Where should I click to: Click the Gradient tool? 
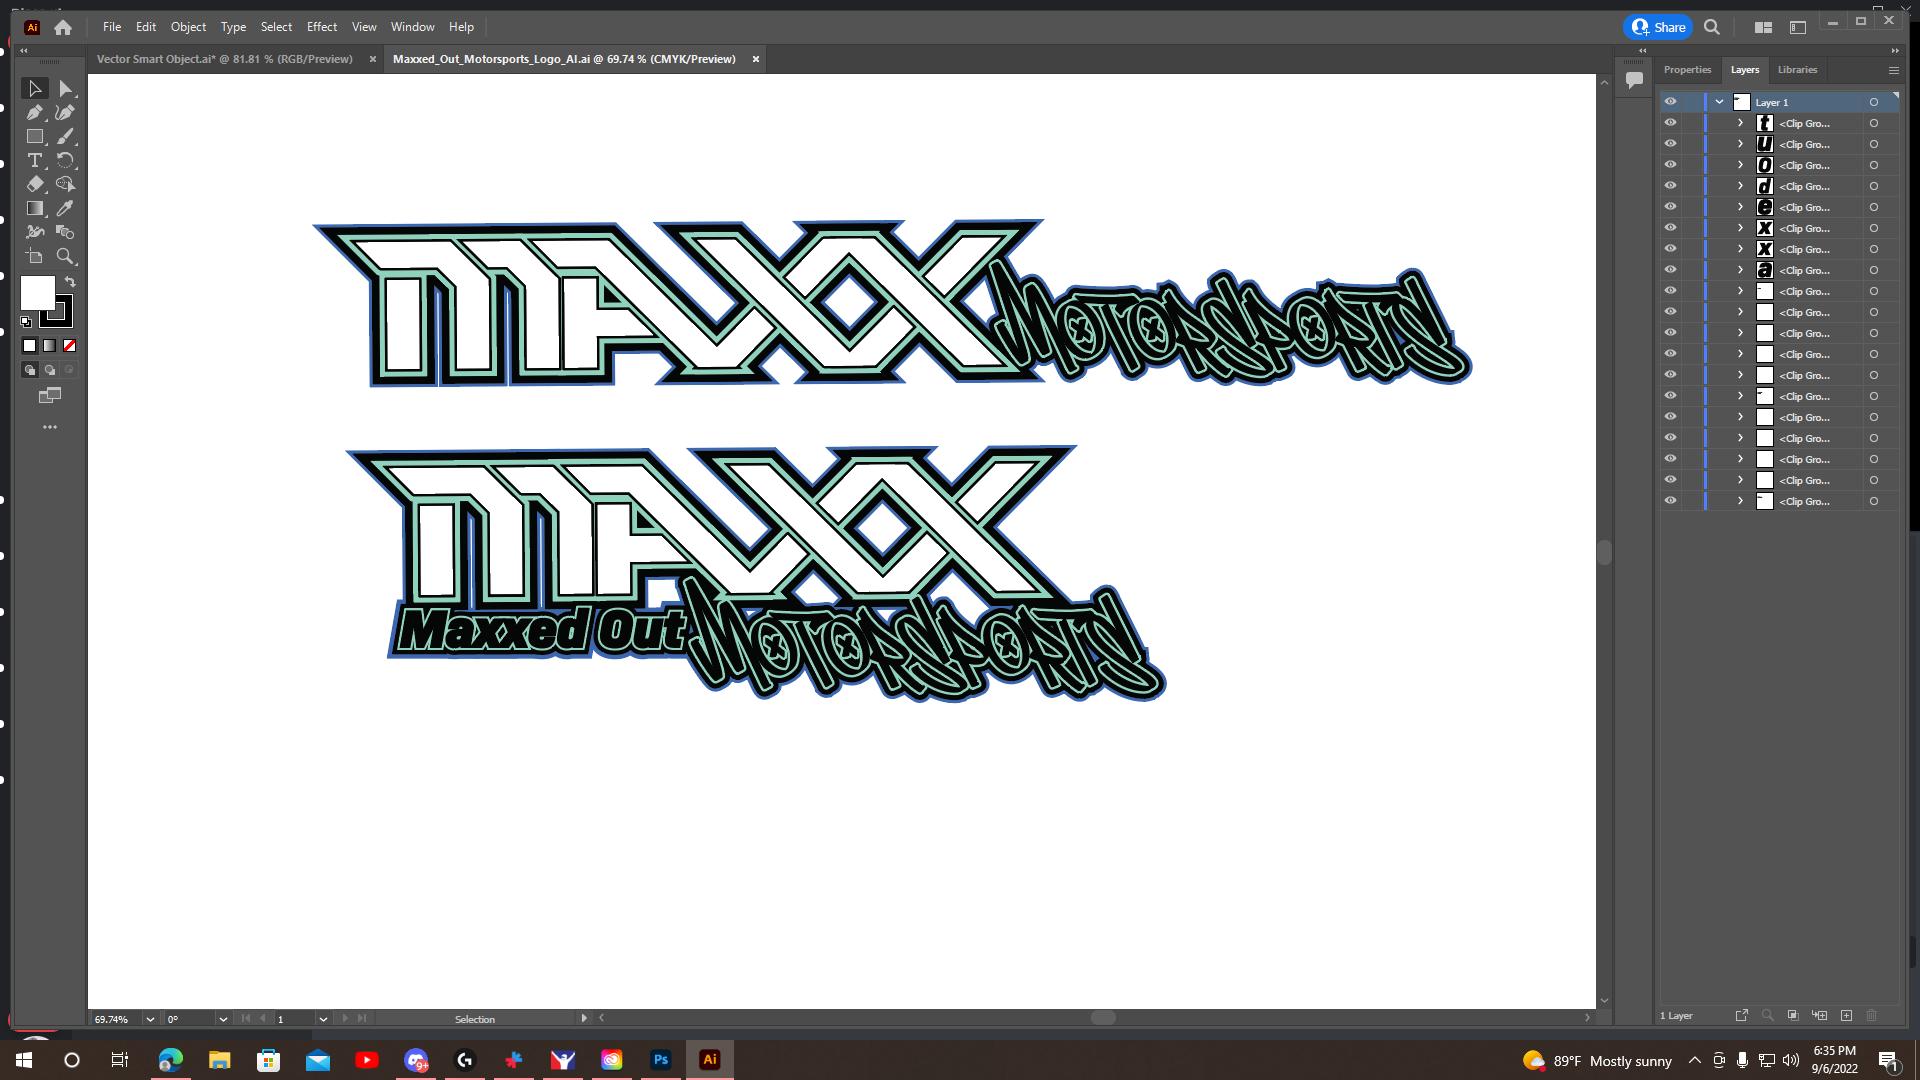[x=35, y=208]
